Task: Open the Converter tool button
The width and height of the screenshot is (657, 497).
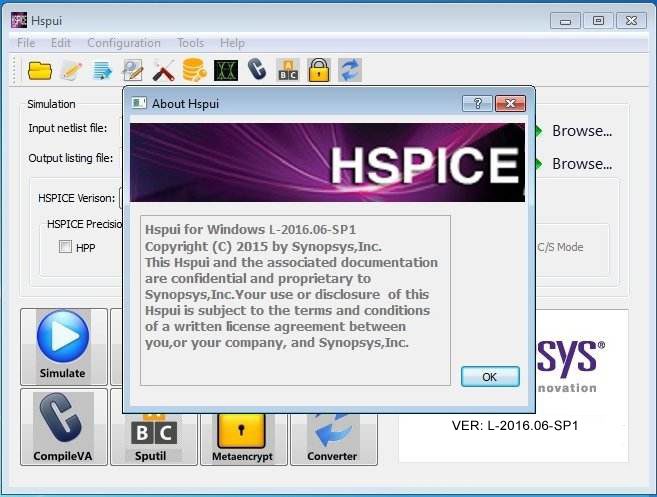Action: pos(334,439)
